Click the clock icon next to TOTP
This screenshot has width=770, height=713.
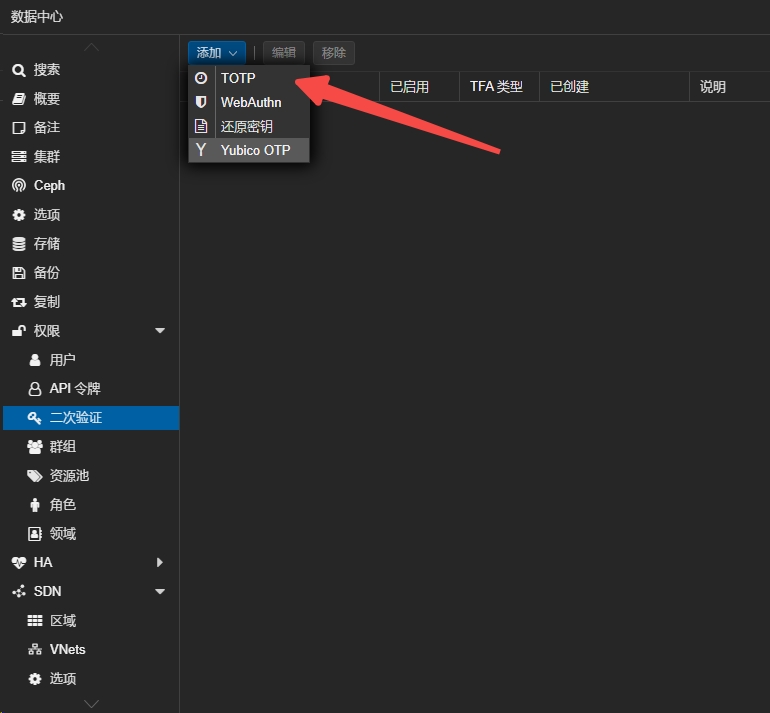(x=201, y=78)
